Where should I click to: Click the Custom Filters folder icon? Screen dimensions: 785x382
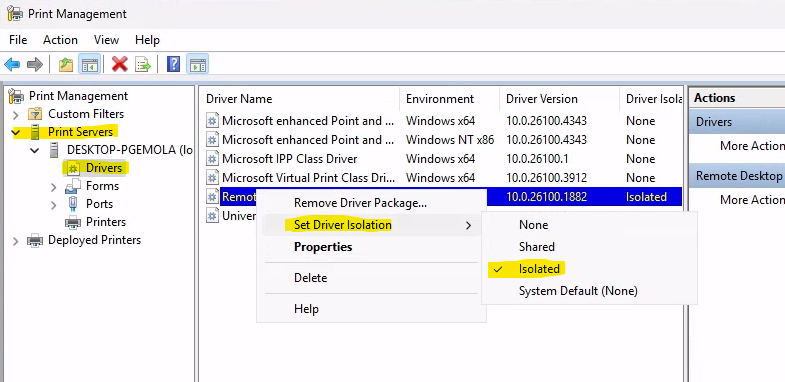[x=35, y=114]
